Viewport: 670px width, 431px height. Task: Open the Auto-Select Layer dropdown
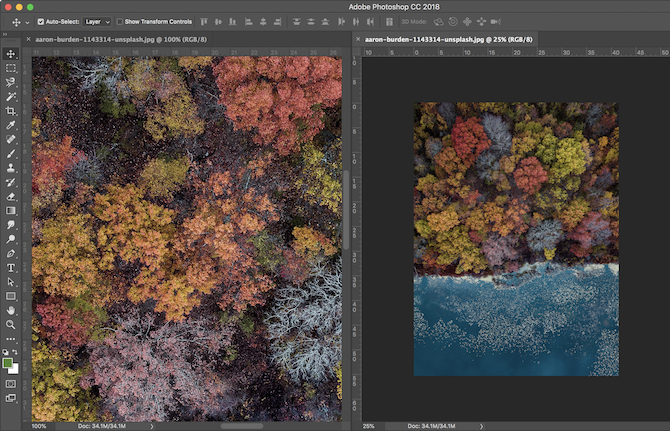(98, 21)
